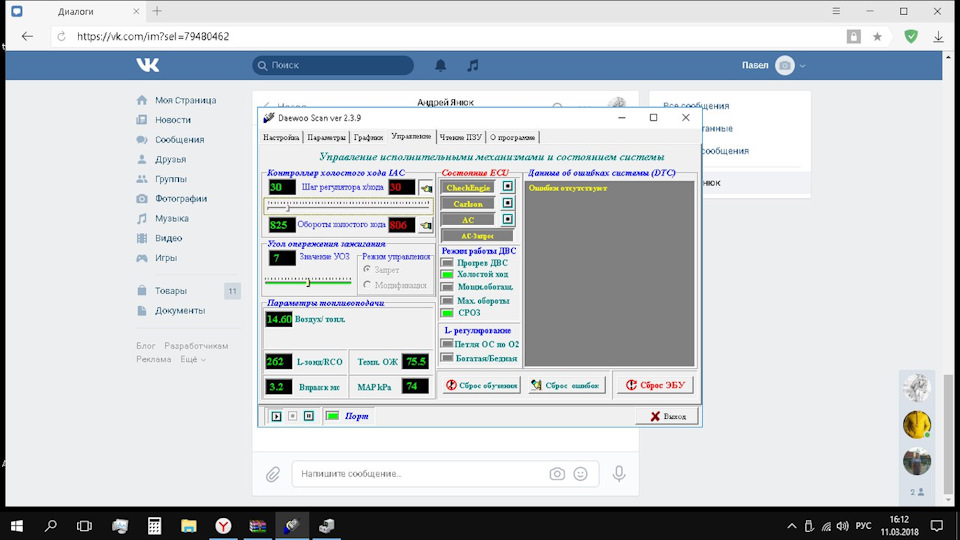Open the VK music note icon
The width and height of the screenshot is (960, 540).
[473, 66]
